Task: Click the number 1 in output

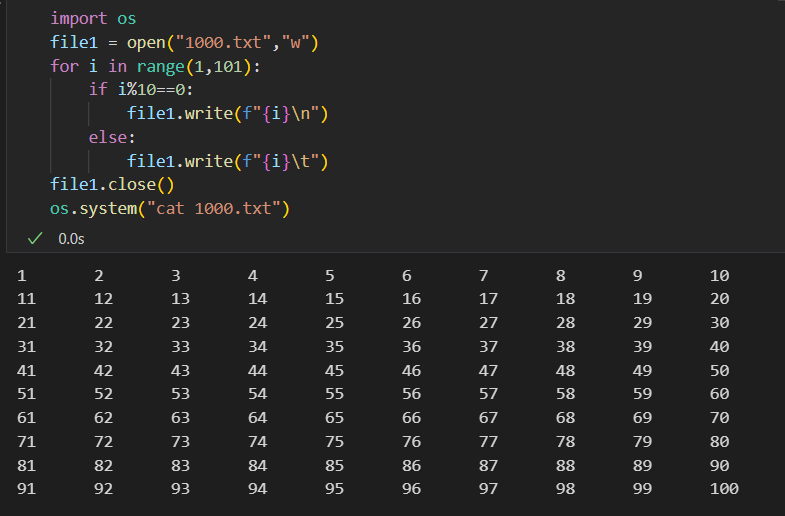Action: click(22, 276)
